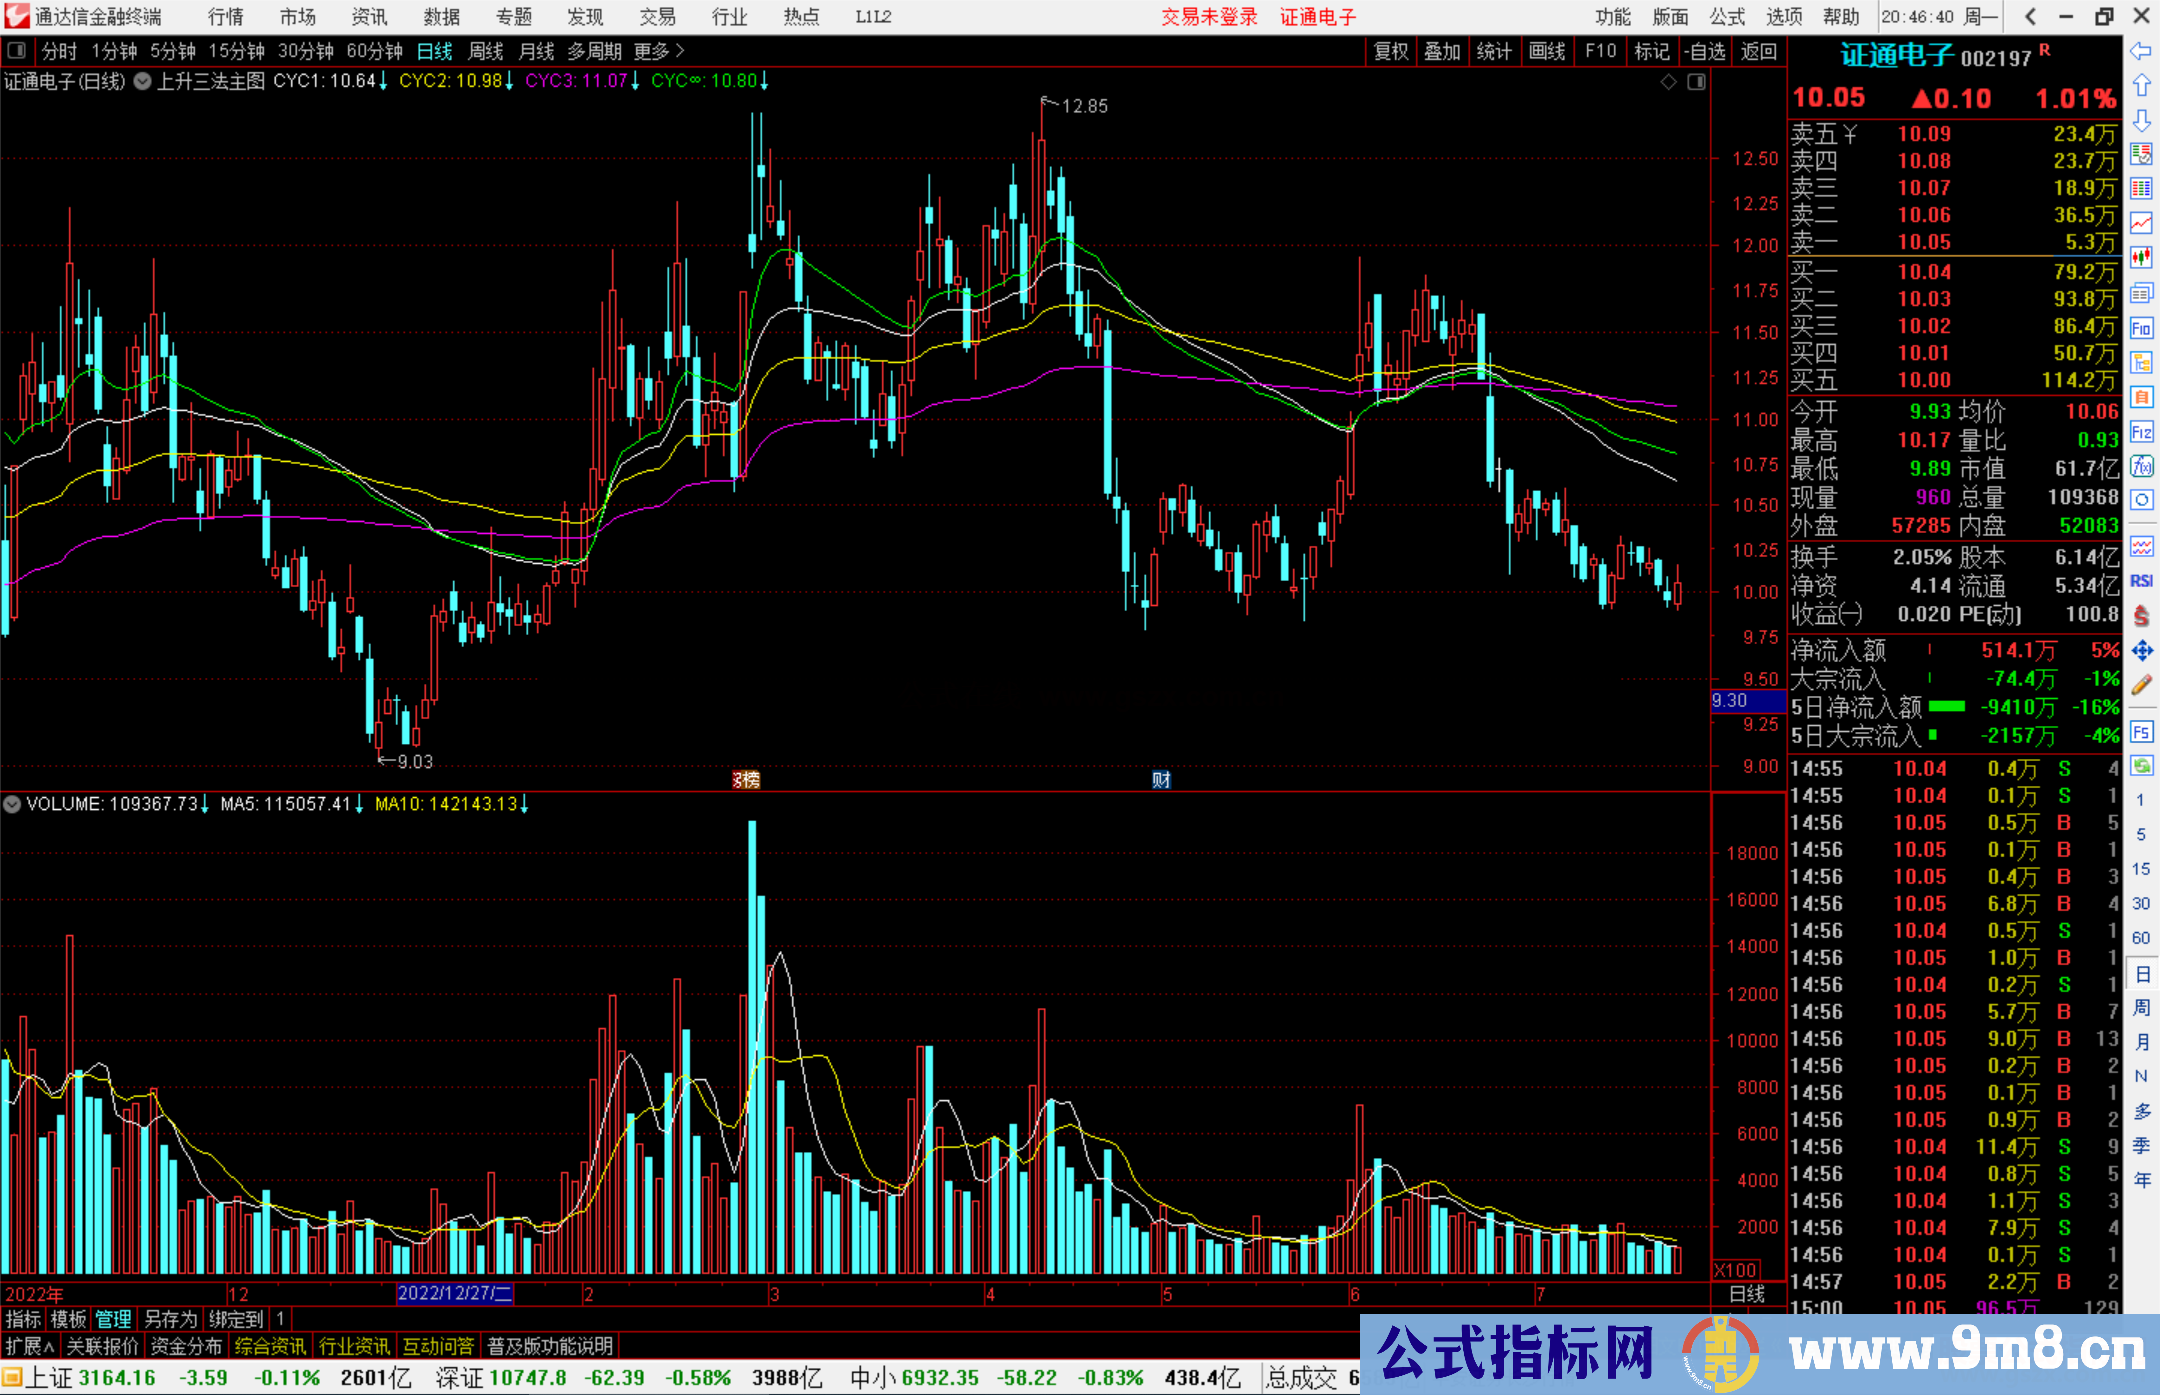
Task: Switch sidebar period to 1 minute
Action: (2141, 800)
